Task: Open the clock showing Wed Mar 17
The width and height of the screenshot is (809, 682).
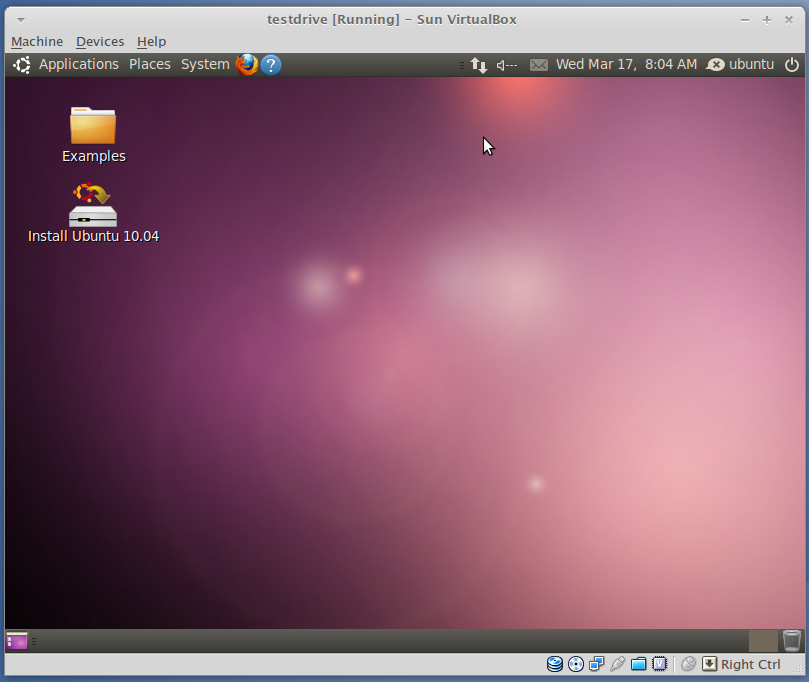Action: click(626, 64)
